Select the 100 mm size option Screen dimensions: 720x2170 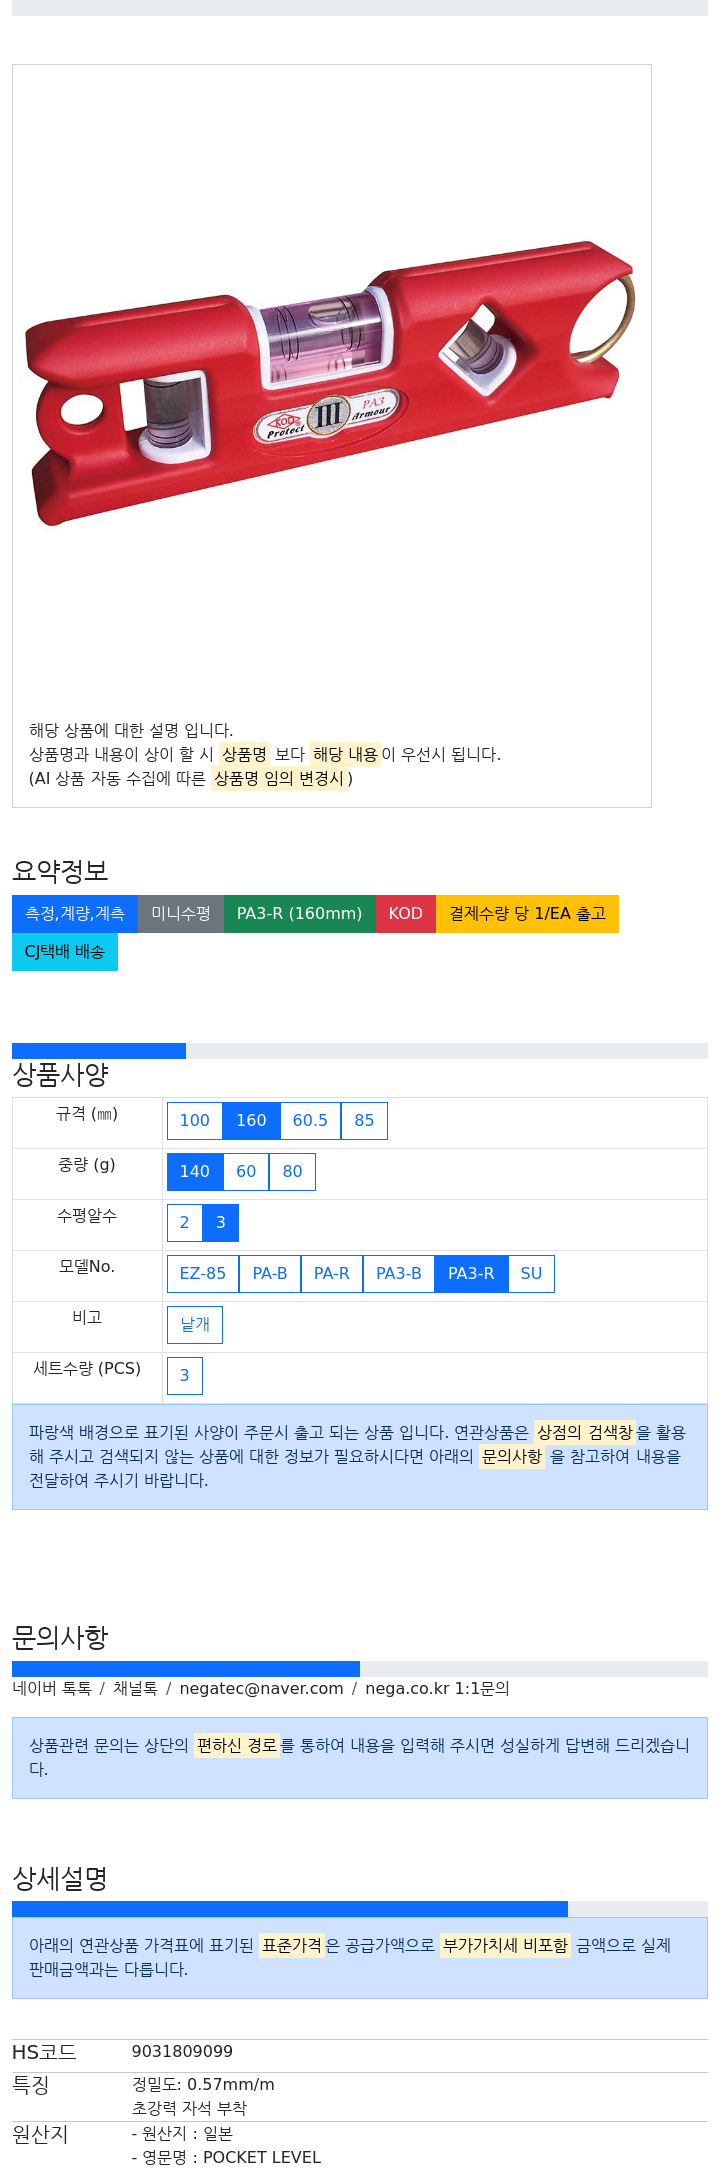click(195, 1121)
